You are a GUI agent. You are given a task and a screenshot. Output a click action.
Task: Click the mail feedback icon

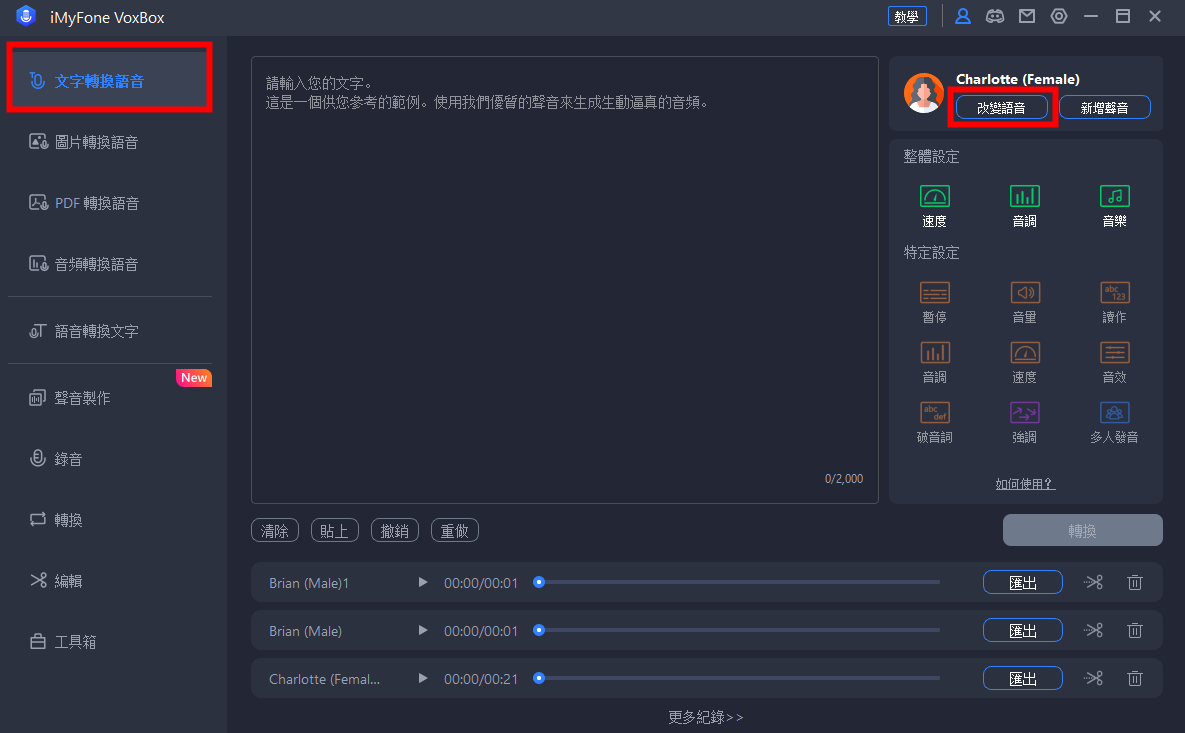[x=1026, y=16]
